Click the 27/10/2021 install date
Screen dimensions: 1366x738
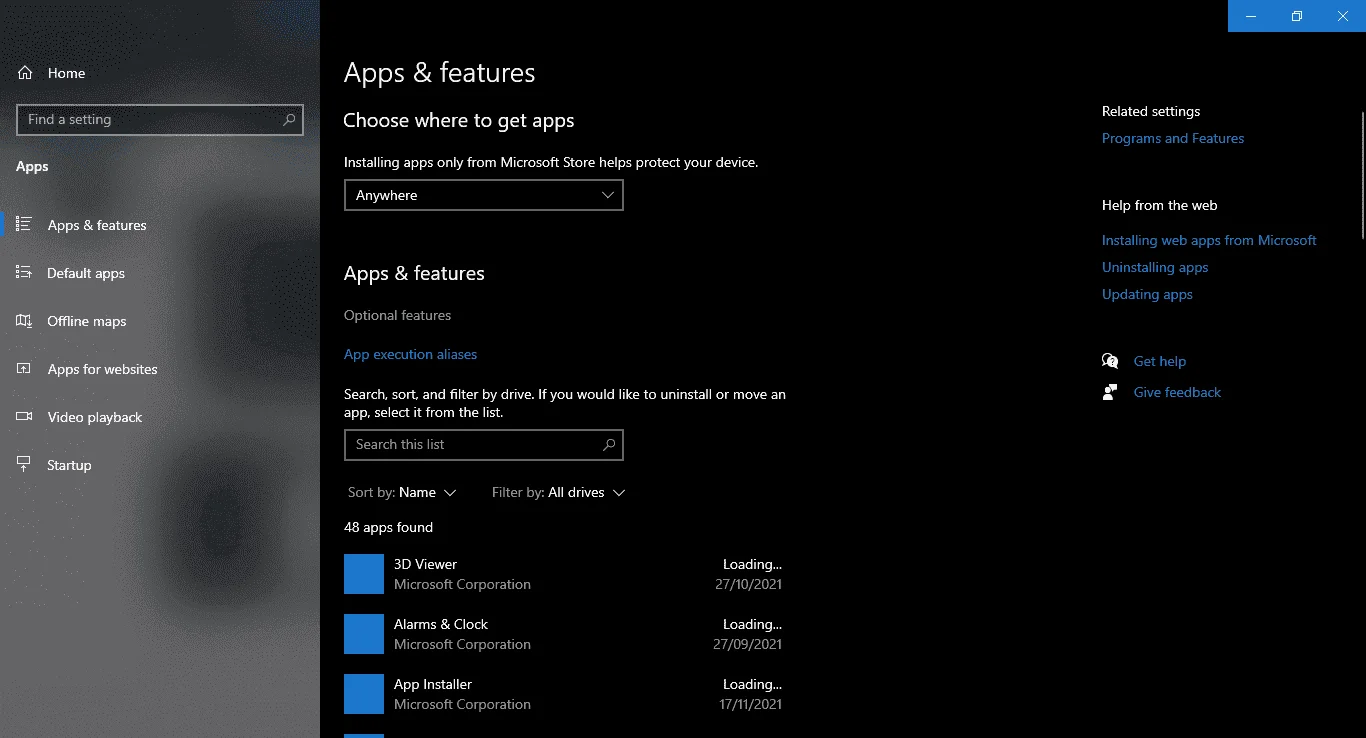click(747, 584)
